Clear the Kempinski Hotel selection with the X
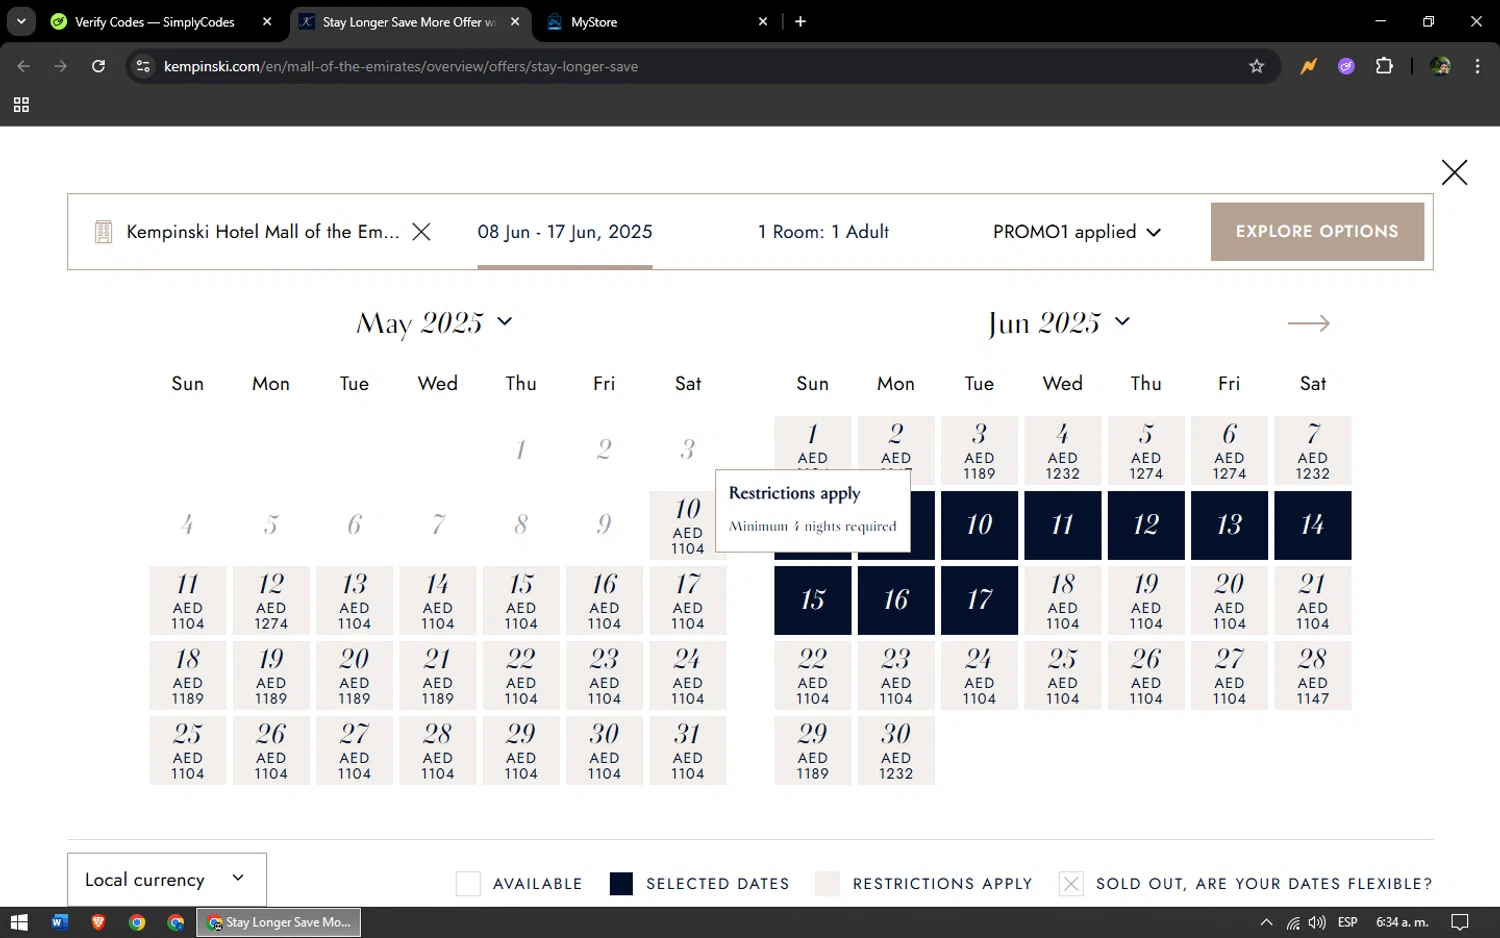The height and width of the screenshot is (938, 1500). point(422,232)
